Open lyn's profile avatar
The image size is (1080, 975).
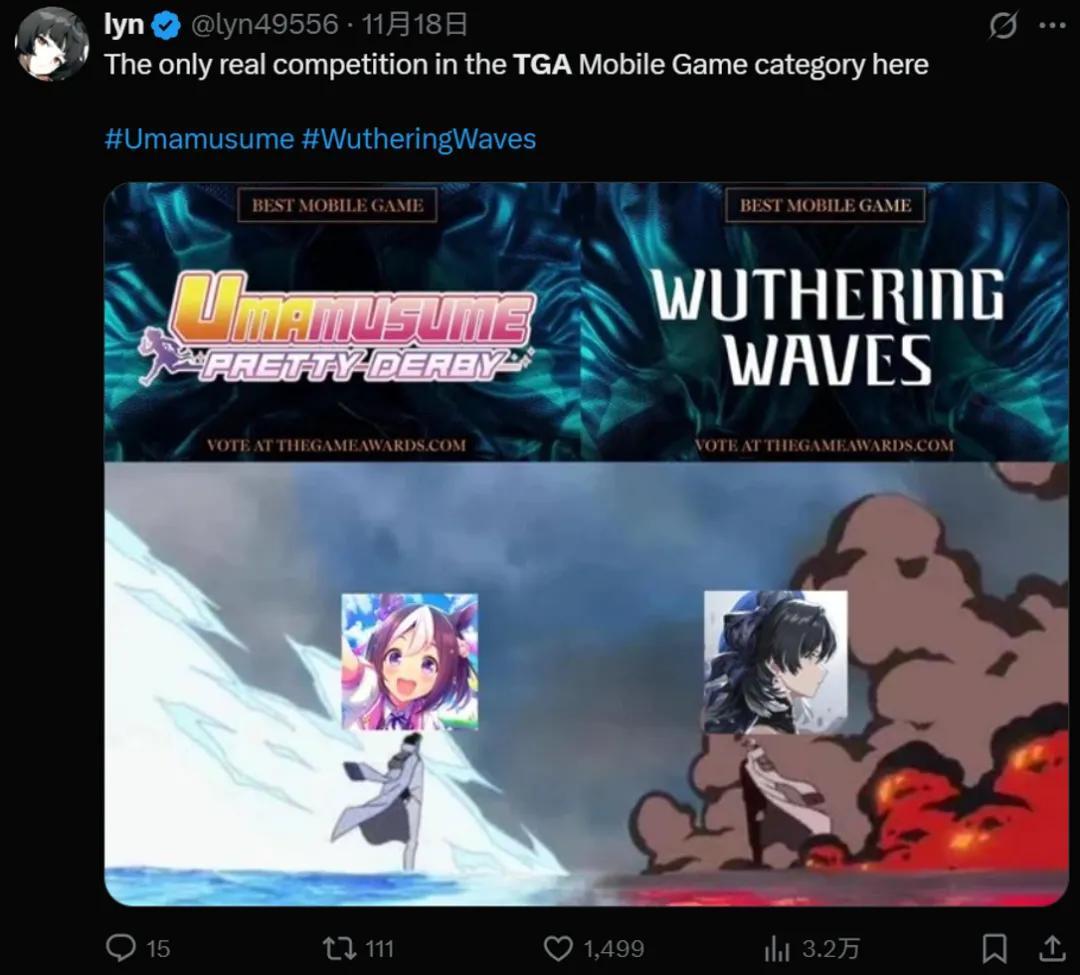(x=52, y=45)
